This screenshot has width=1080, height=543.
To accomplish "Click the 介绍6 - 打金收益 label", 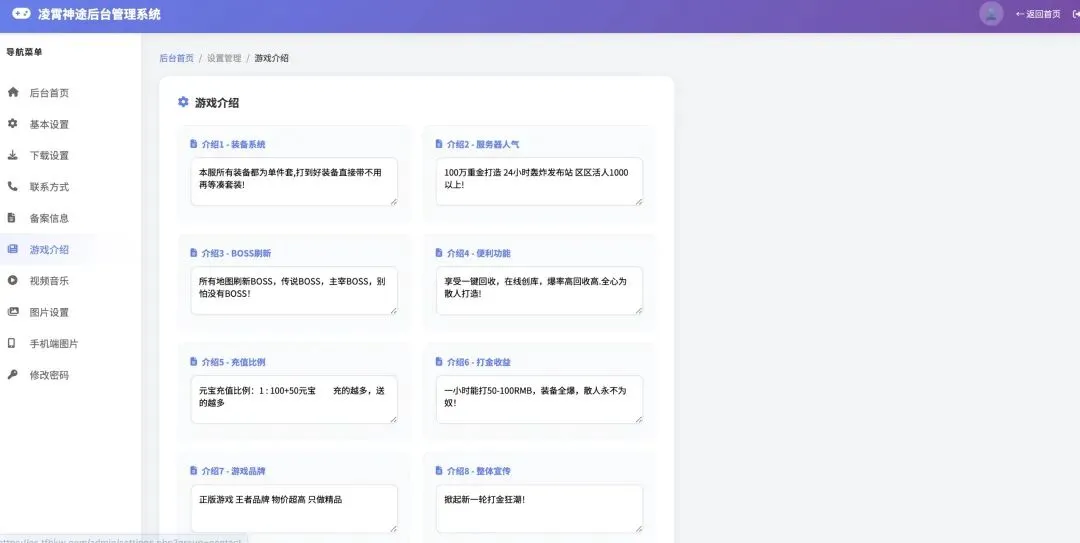I will point(479,362).
